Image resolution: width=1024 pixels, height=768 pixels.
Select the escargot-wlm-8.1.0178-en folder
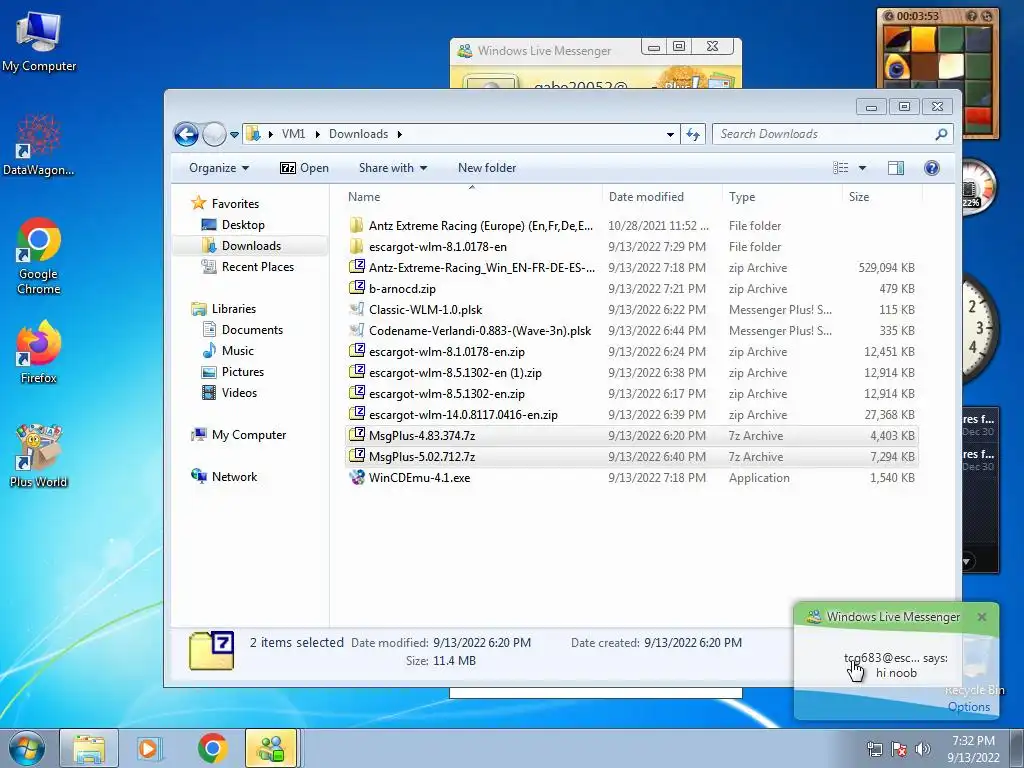[631, 247]
